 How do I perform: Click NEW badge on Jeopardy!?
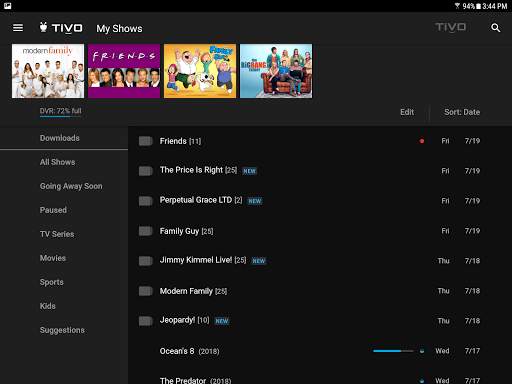[x=222, y=321]
